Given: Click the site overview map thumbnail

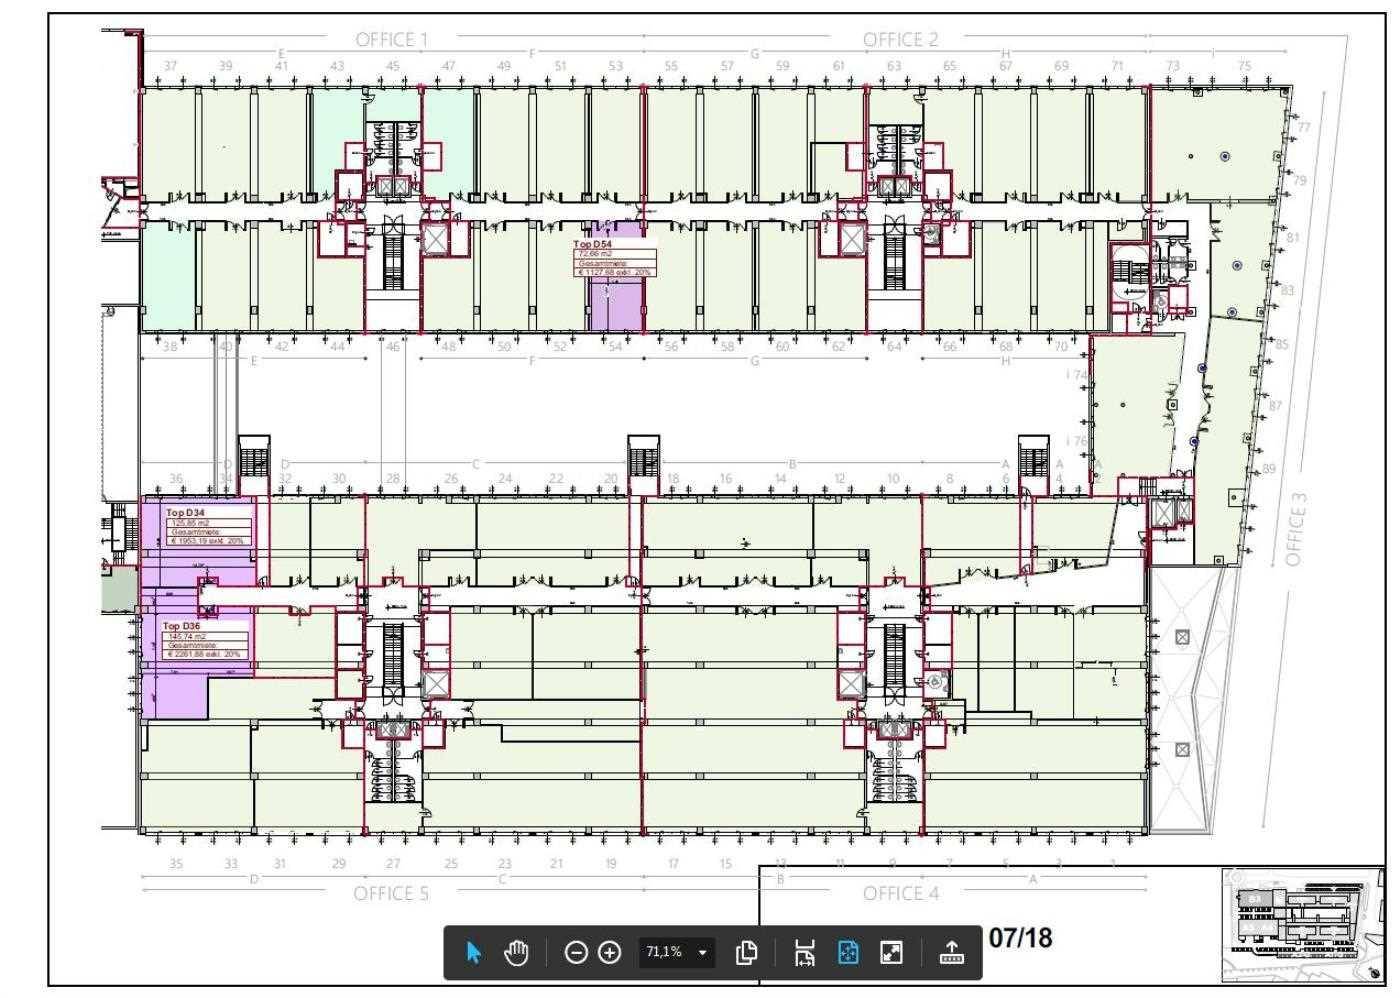Looking at the screenshot, I should point(1303,925).
